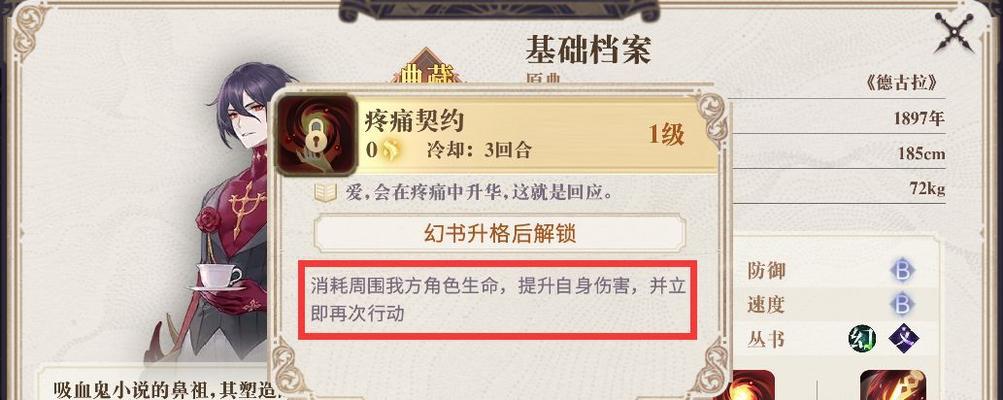Click the 1级 skill level label
The height and width of the screenshot is (400, 1003).
[667, 135]
